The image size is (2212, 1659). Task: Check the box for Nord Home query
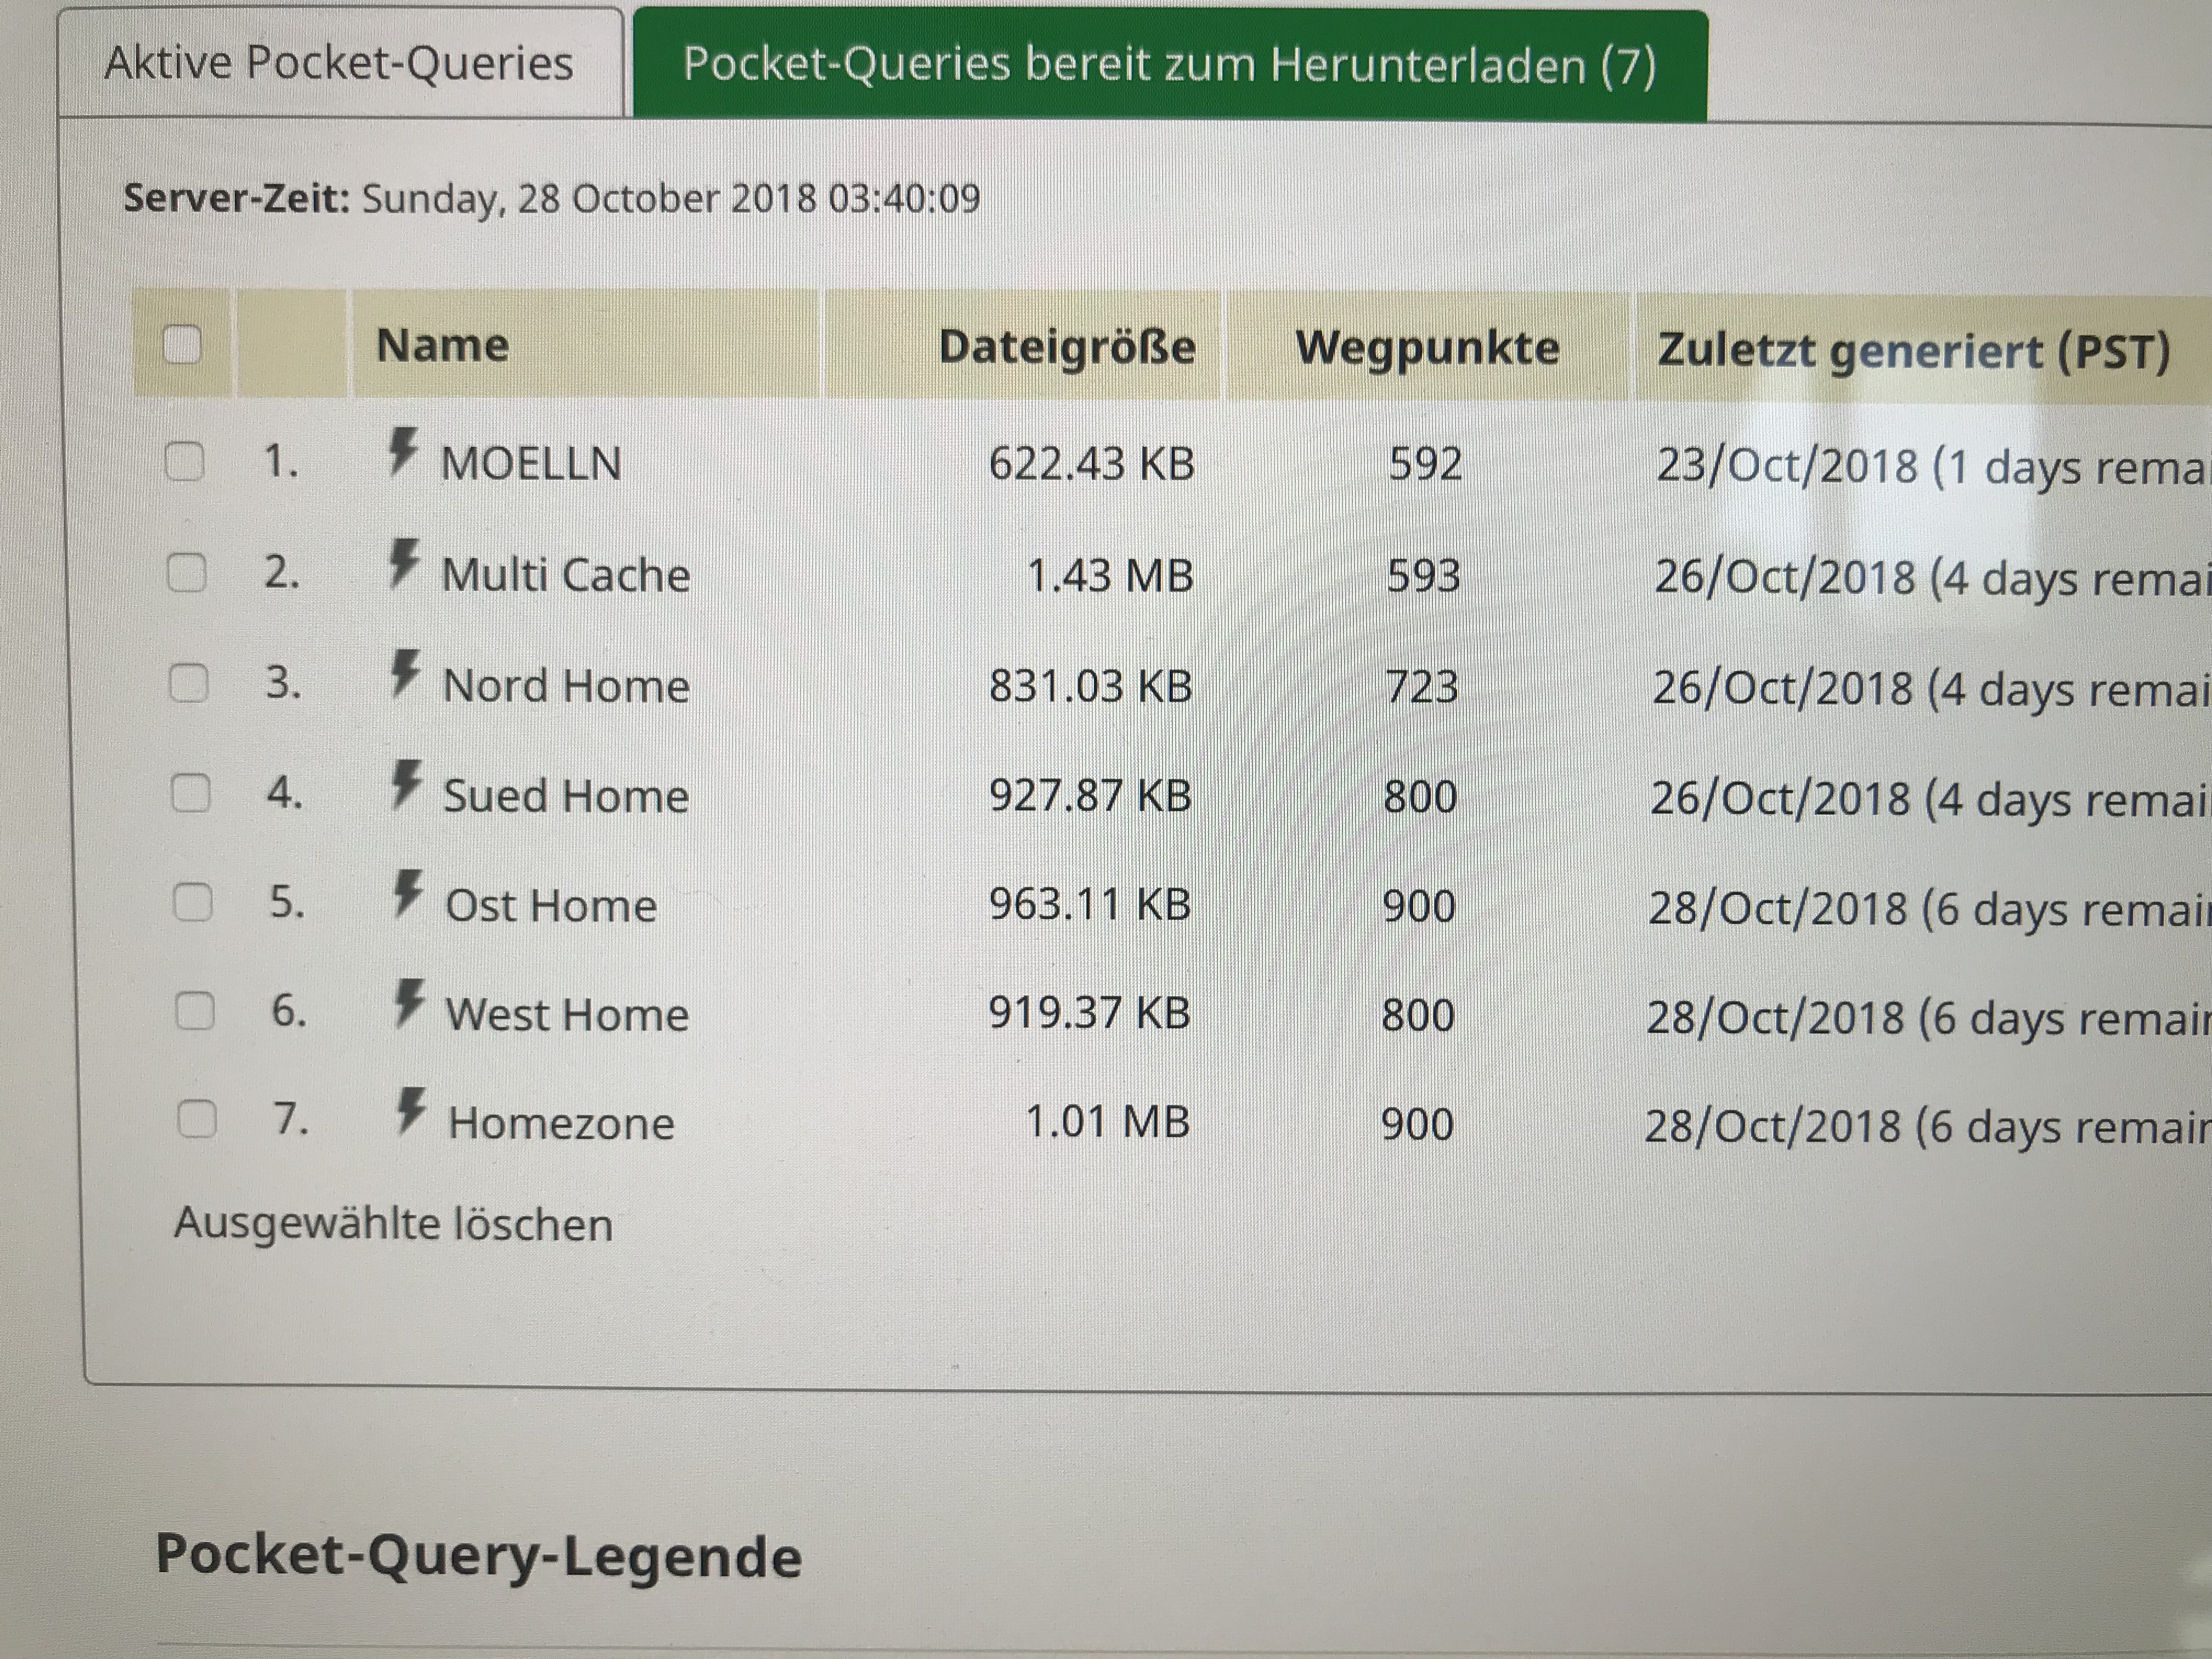188,684
